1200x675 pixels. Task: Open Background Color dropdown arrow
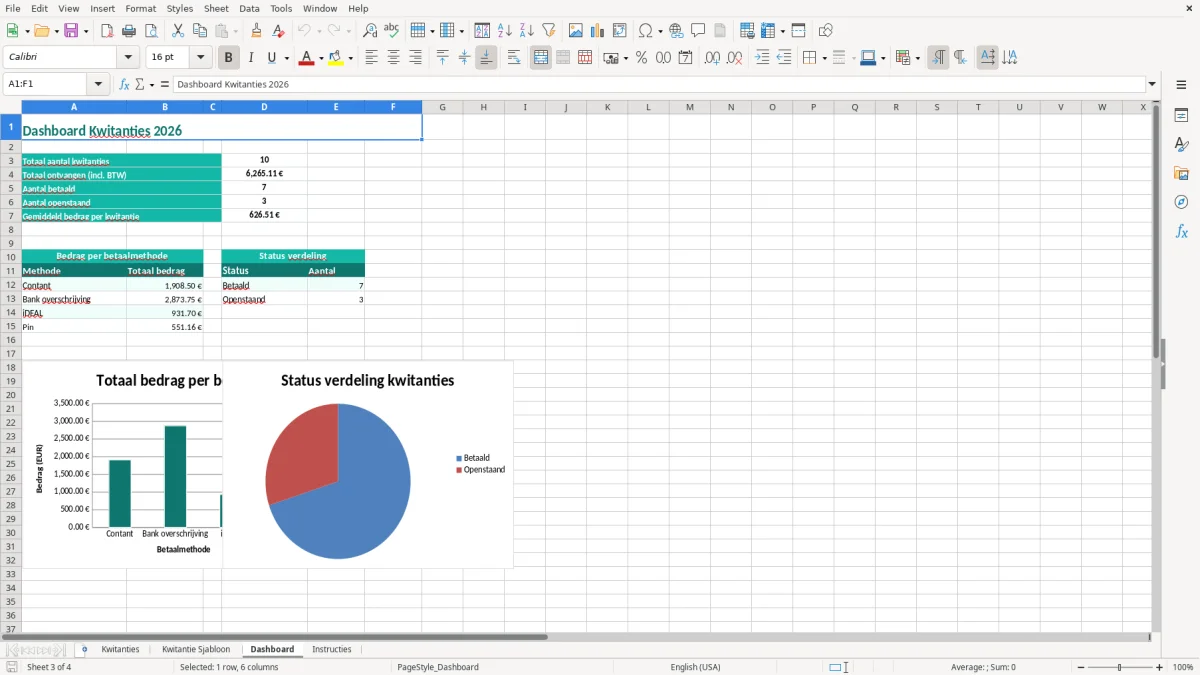351,58
